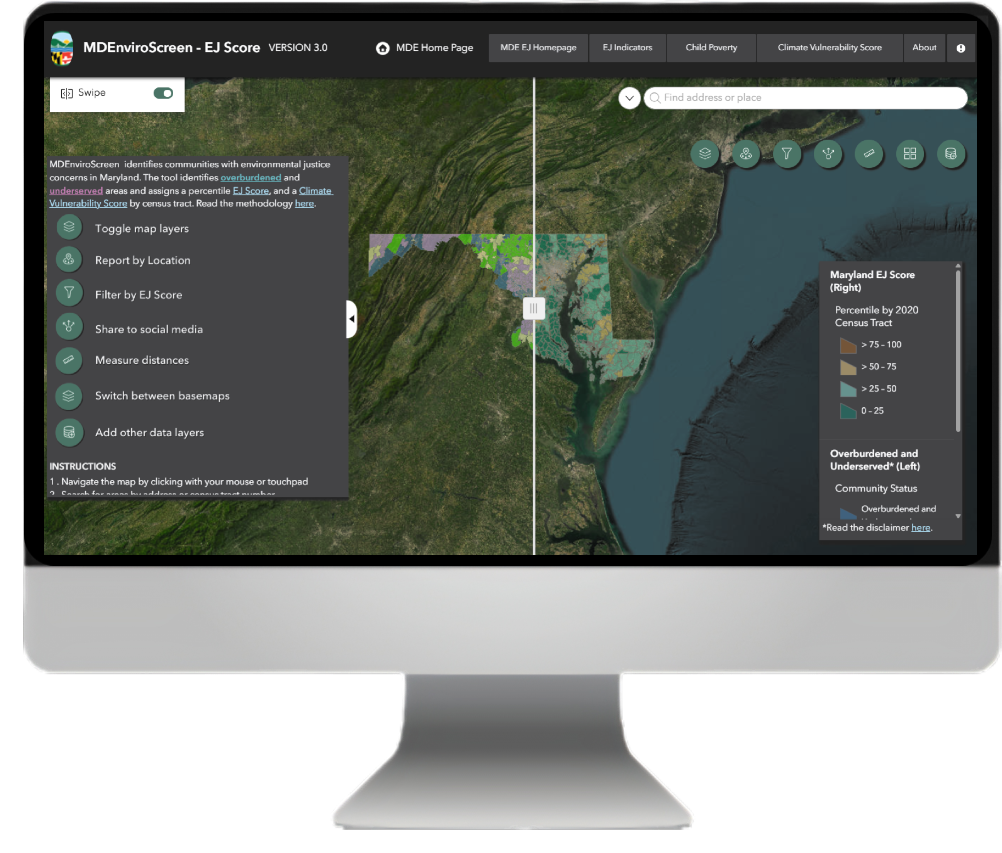Select the ruler measure icon in the map toolbar
This screenshot has height=853, width=1002.
click(x=869, y=154)
